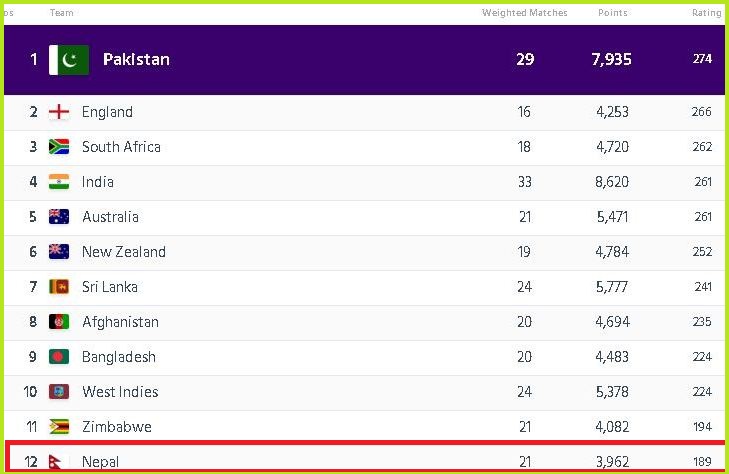
Task: Click the Pakistan flag icon
Action: coord(69,59)
